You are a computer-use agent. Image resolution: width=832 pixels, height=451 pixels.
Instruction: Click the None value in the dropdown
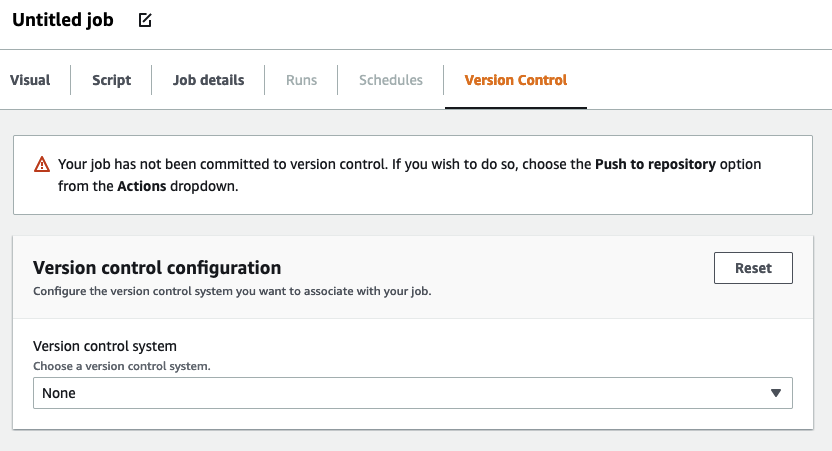pyautogui.click(x=59, y=393)
